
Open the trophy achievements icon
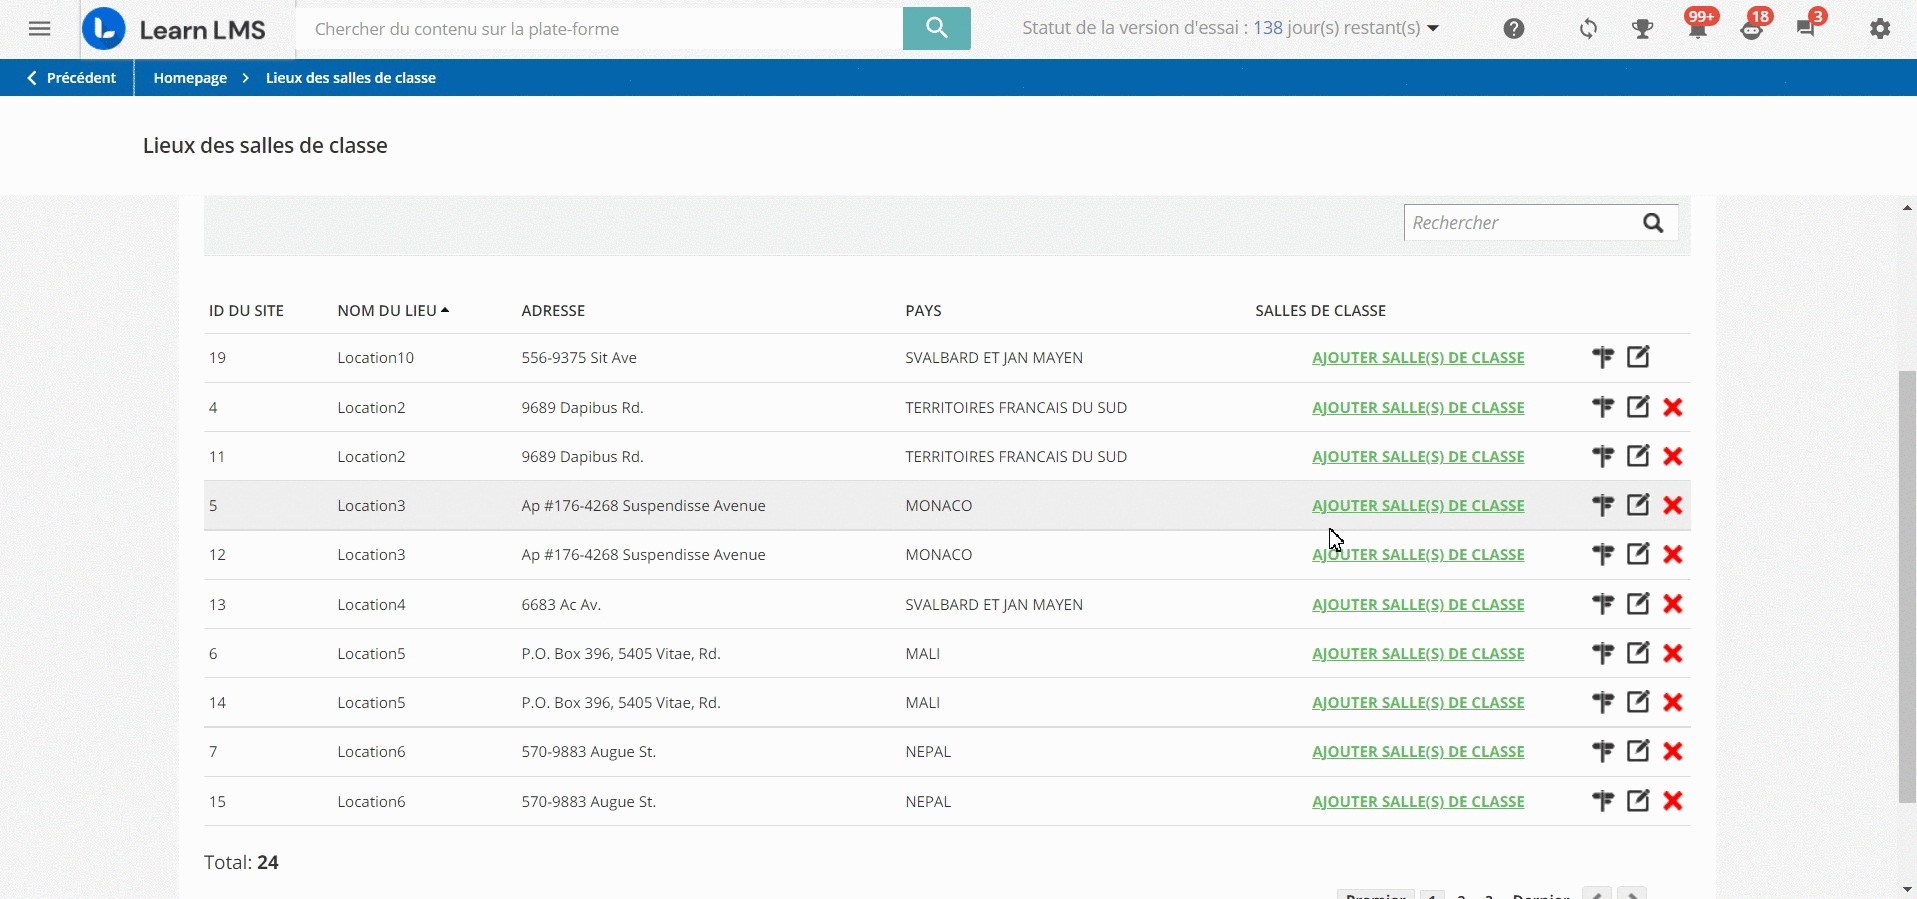[1642, 29]
